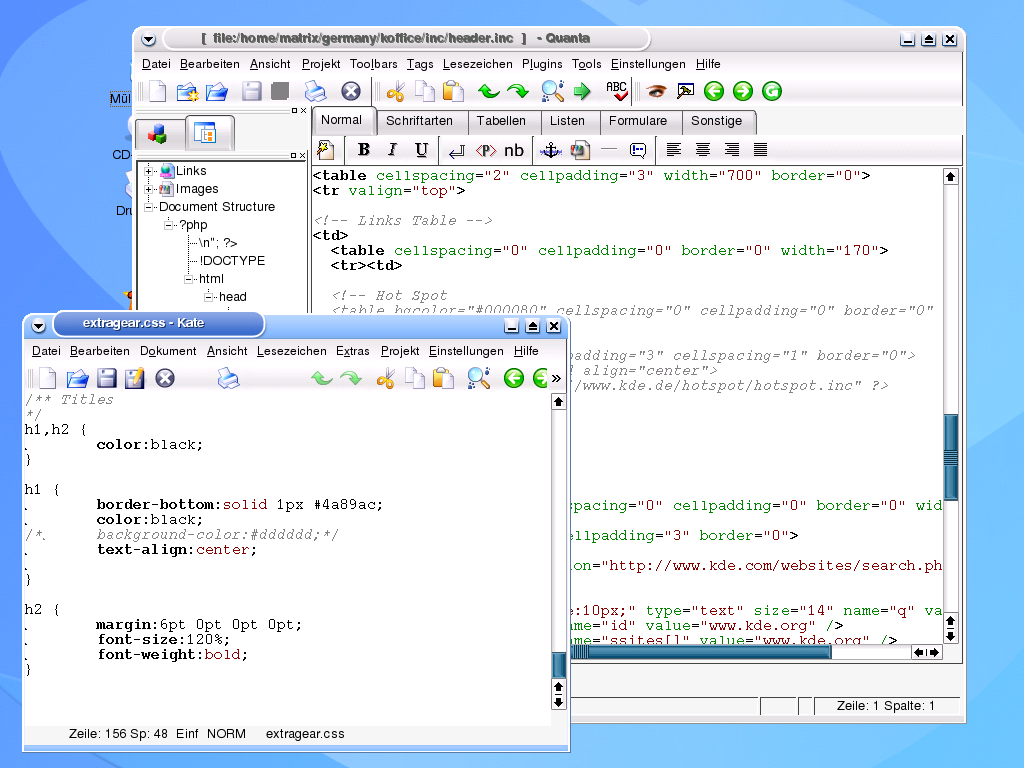Open the Dokument menu in Kate
The width and height of the screenshot is (1024, 768).
pos(168,351)
